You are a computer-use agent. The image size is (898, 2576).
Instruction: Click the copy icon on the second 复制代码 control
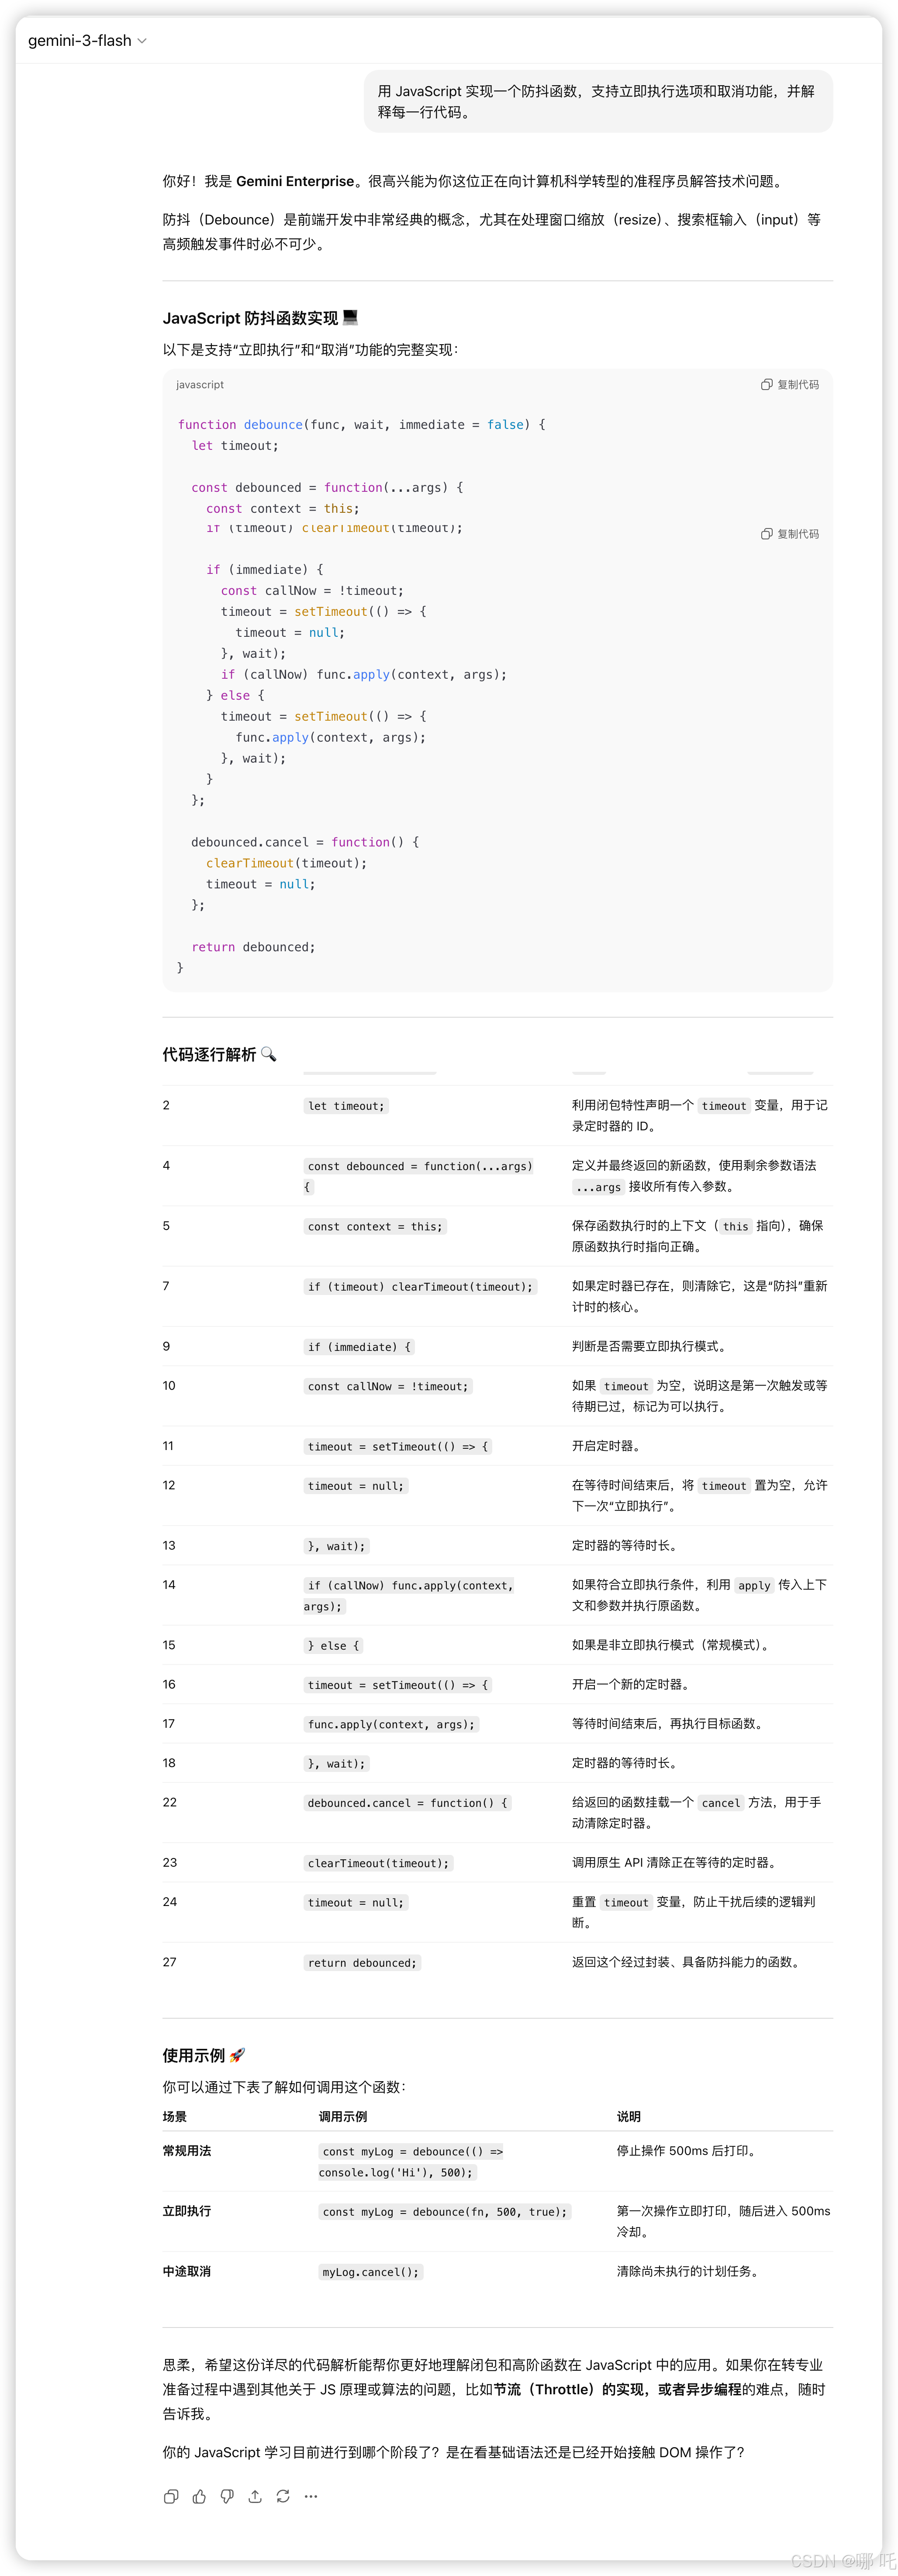766,534
